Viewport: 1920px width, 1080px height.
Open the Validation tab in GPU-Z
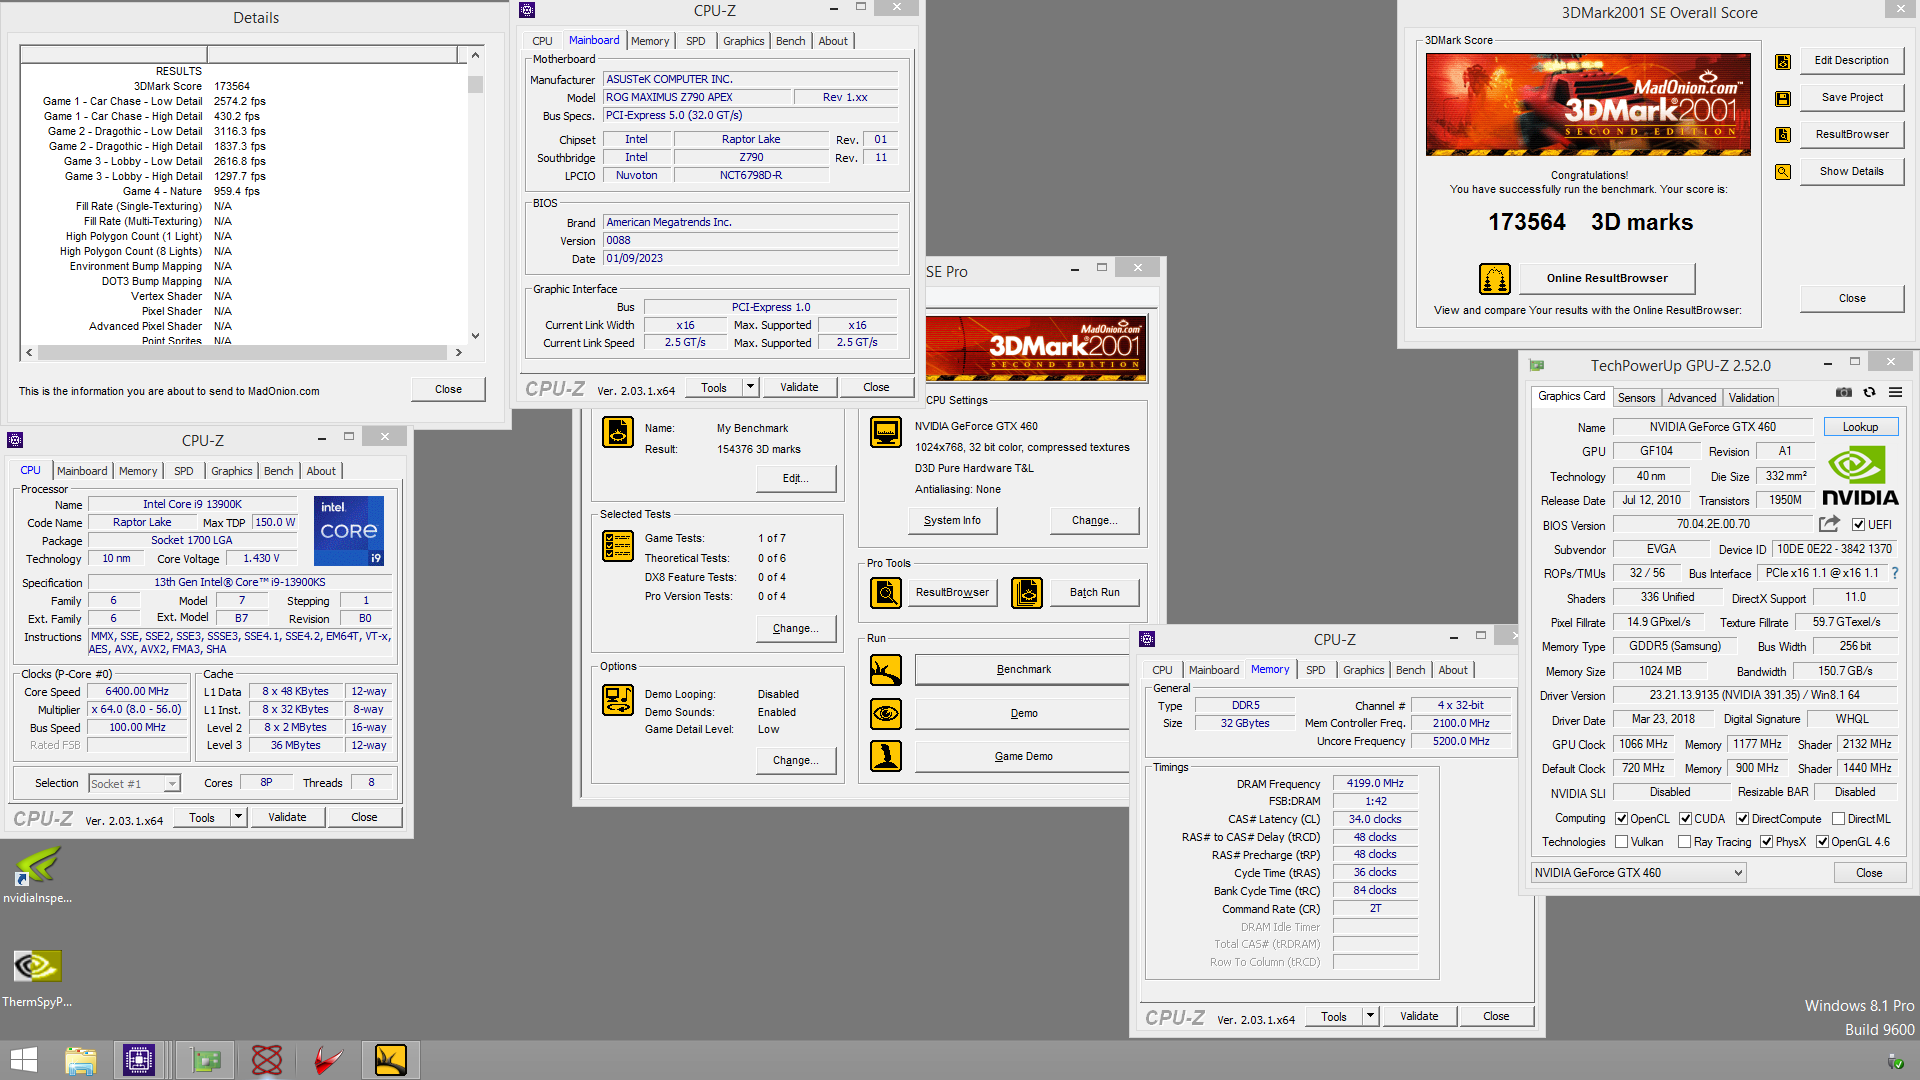[x=1752, y=398]
